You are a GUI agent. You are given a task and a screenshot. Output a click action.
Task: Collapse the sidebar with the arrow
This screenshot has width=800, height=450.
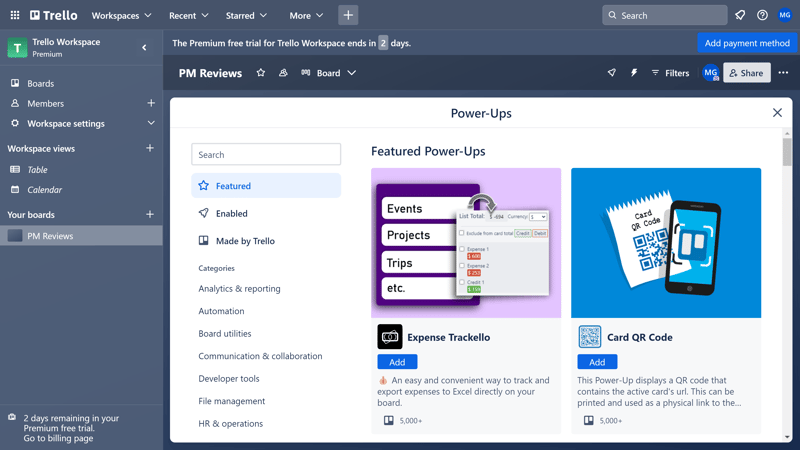pos(144,47)
